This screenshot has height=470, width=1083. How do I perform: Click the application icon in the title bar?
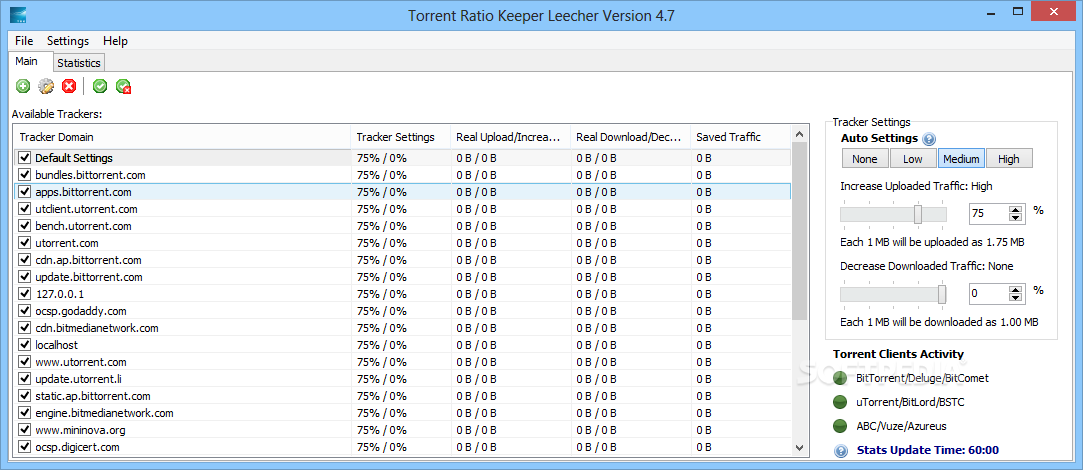[x=19, y=15]
